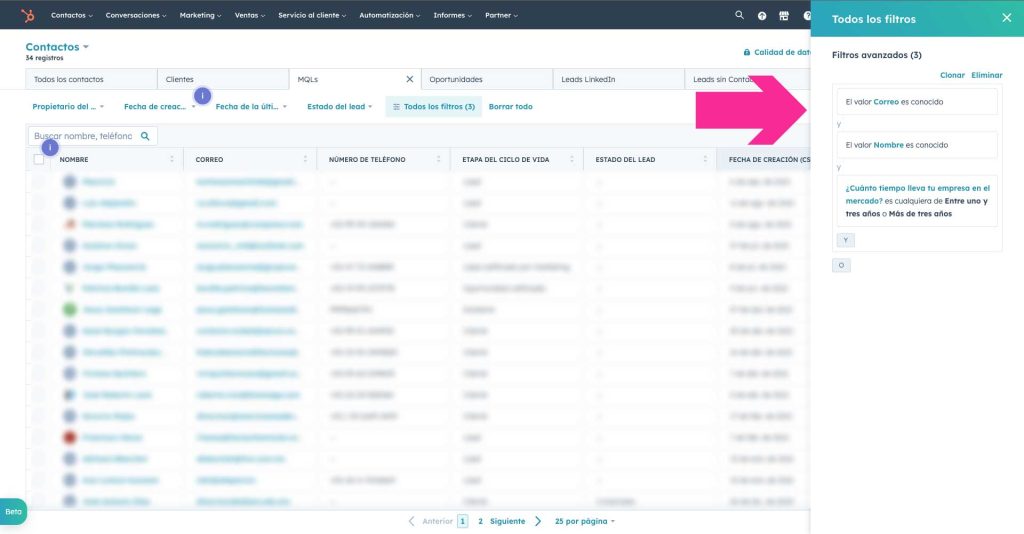Select all contacts with header checkbox
Image resolution: width=1024 pixels, height=534 pixels.
[39, 159]
